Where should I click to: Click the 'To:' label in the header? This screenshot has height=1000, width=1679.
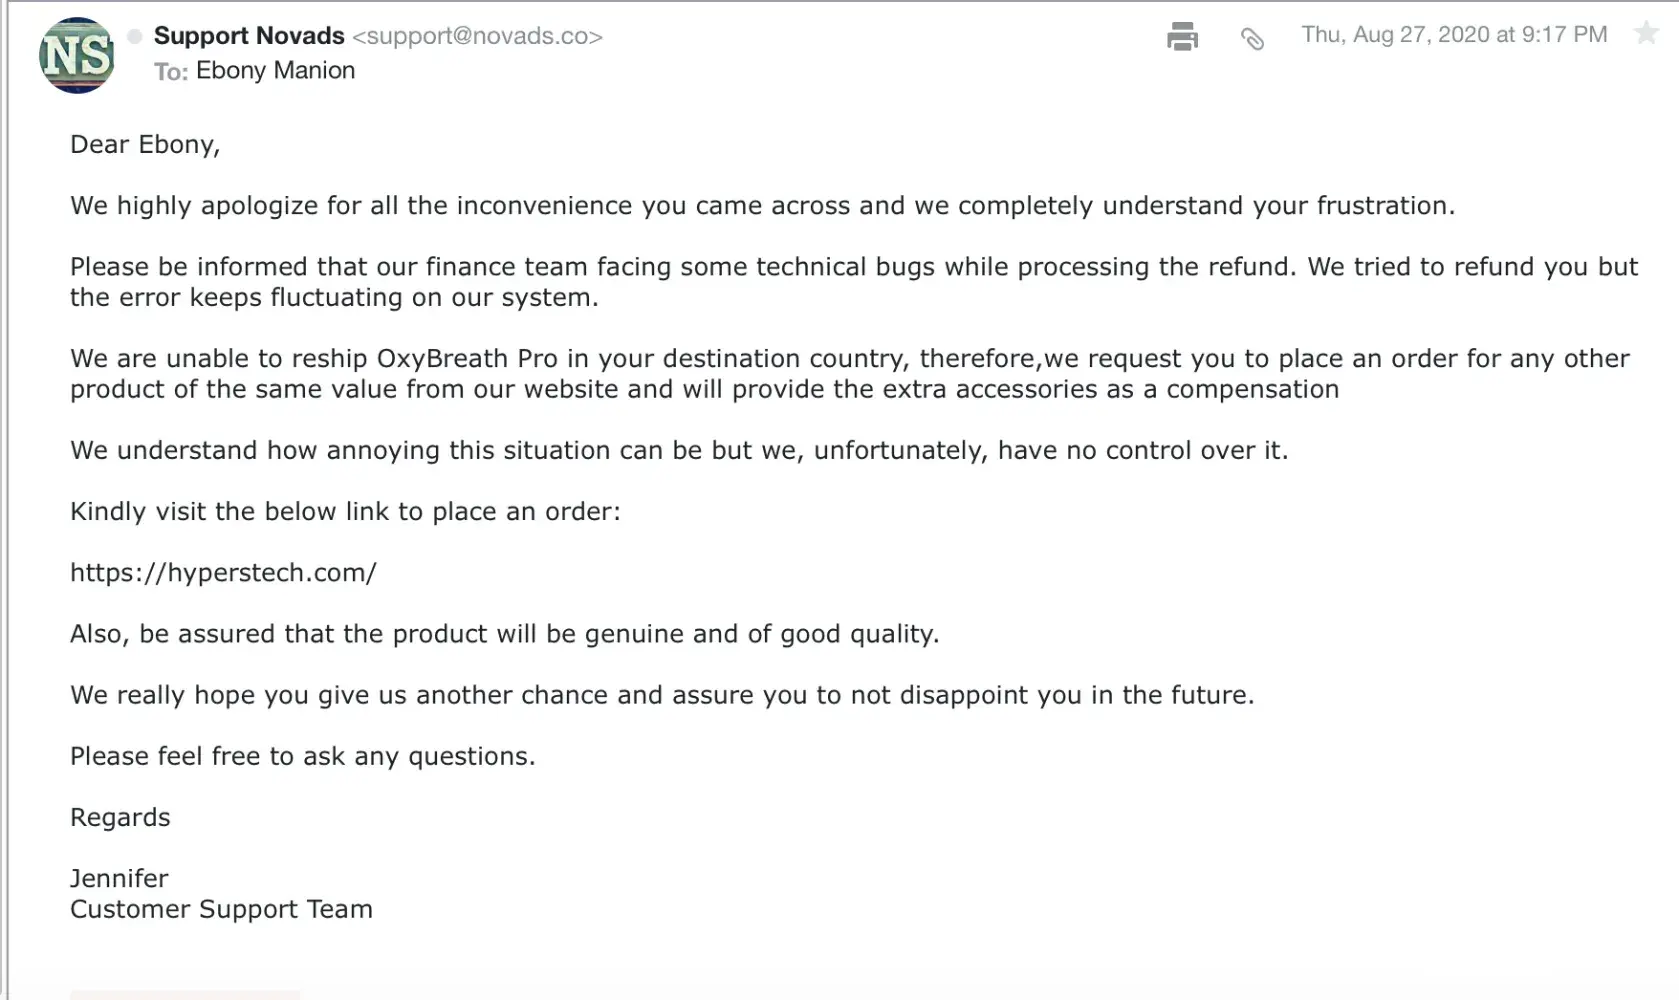(171, 72)
